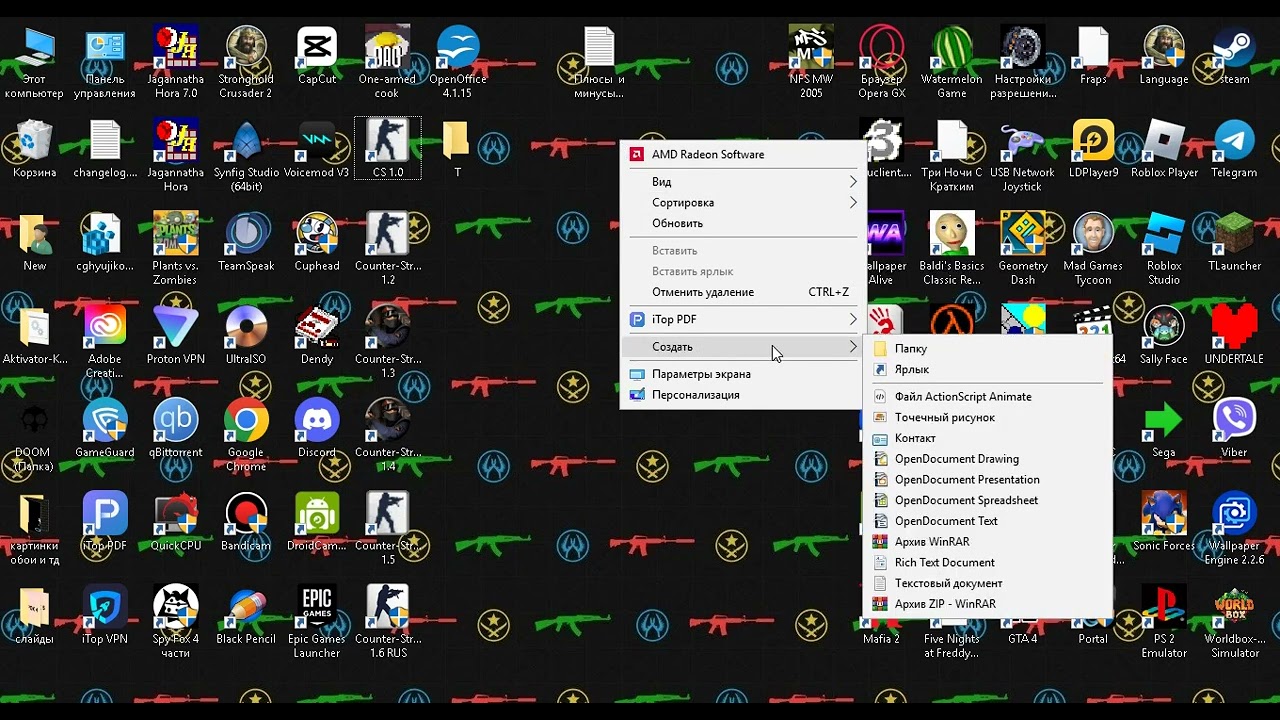Choose Точечный рисунок in submenu

(987, 418)
